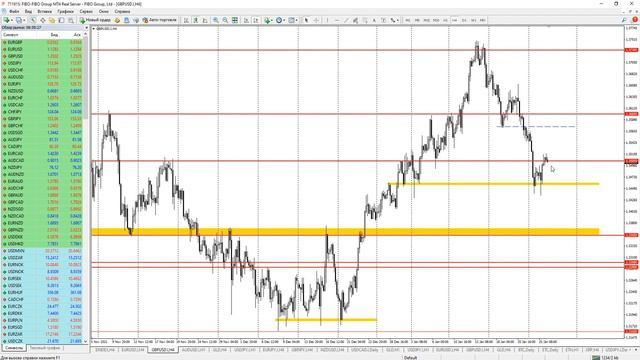
Task: Switch chart to line chart icon
Action: 205,20
